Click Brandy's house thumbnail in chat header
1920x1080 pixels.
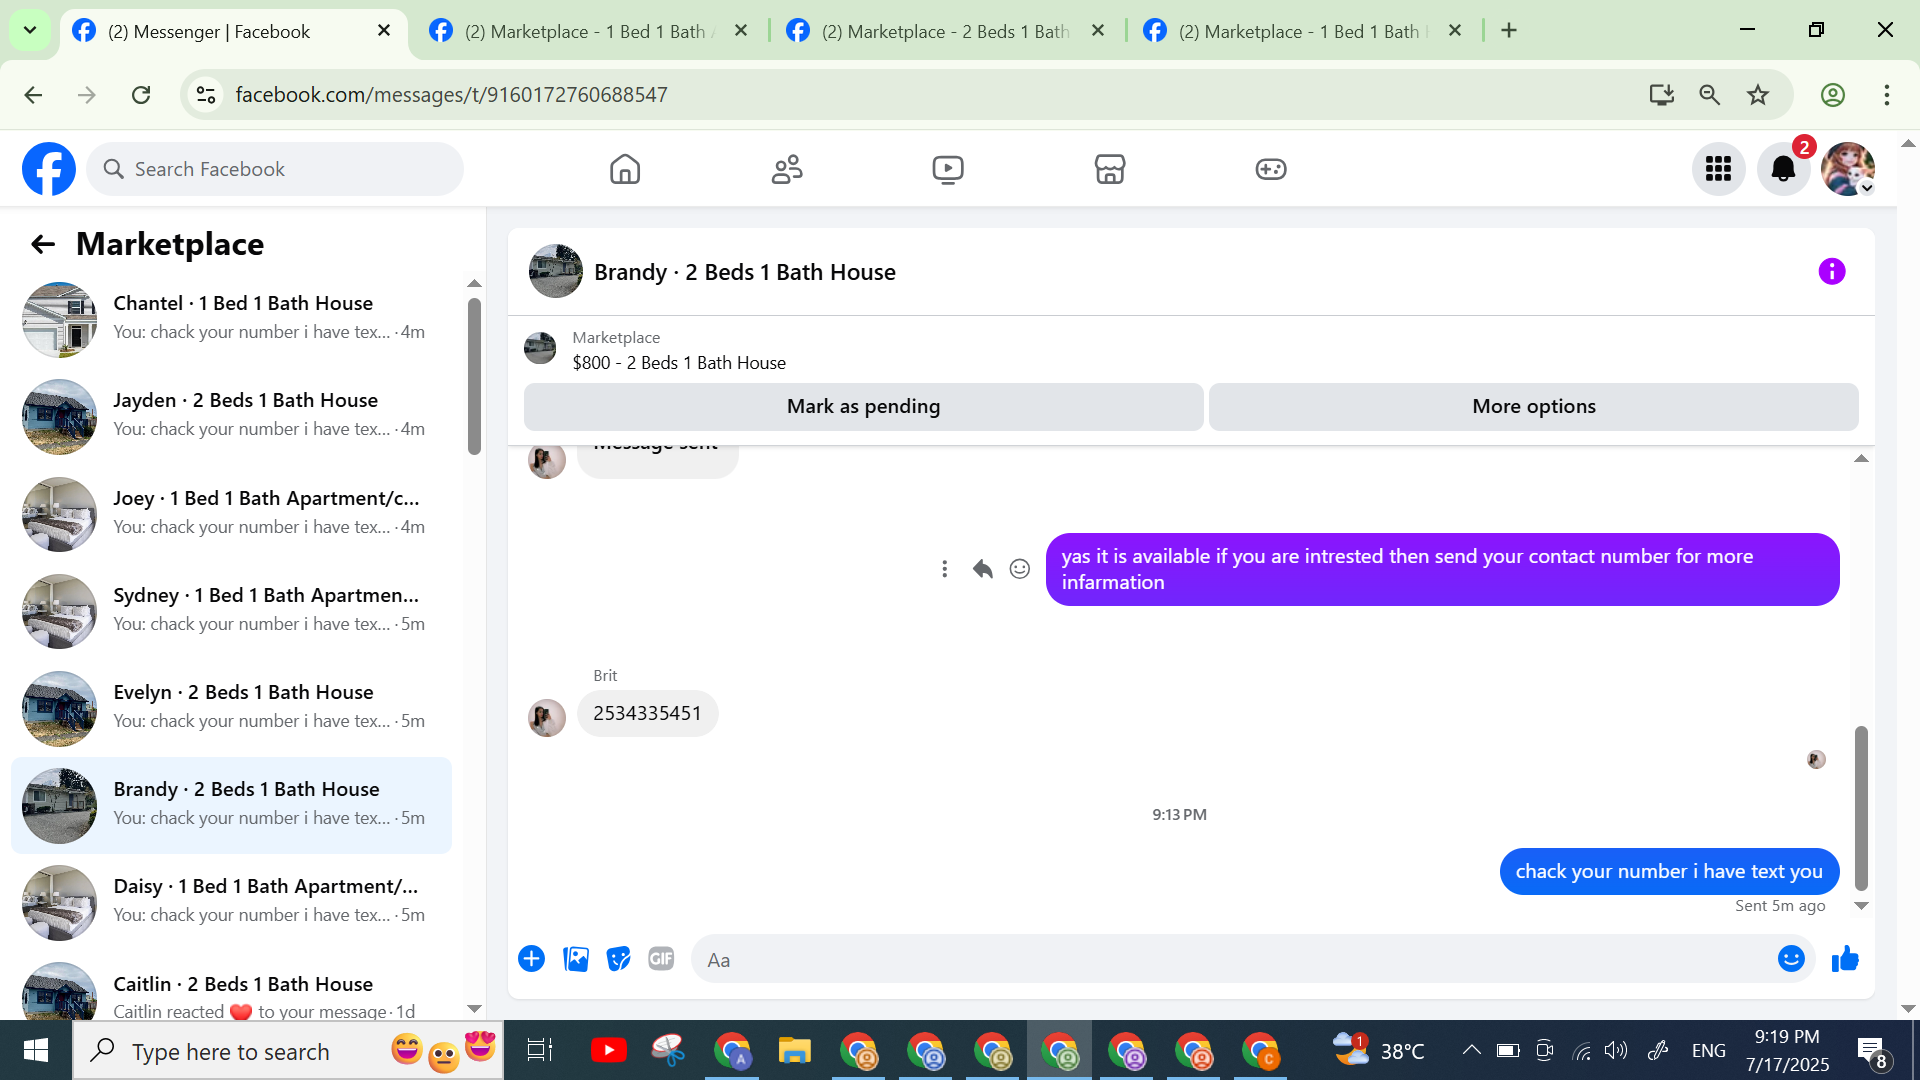[x=555, y=271]
